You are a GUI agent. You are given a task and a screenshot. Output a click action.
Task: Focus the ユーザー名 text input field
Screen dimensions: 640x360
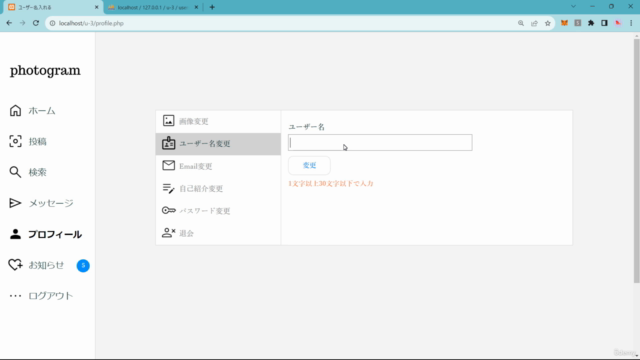(380, 142)
